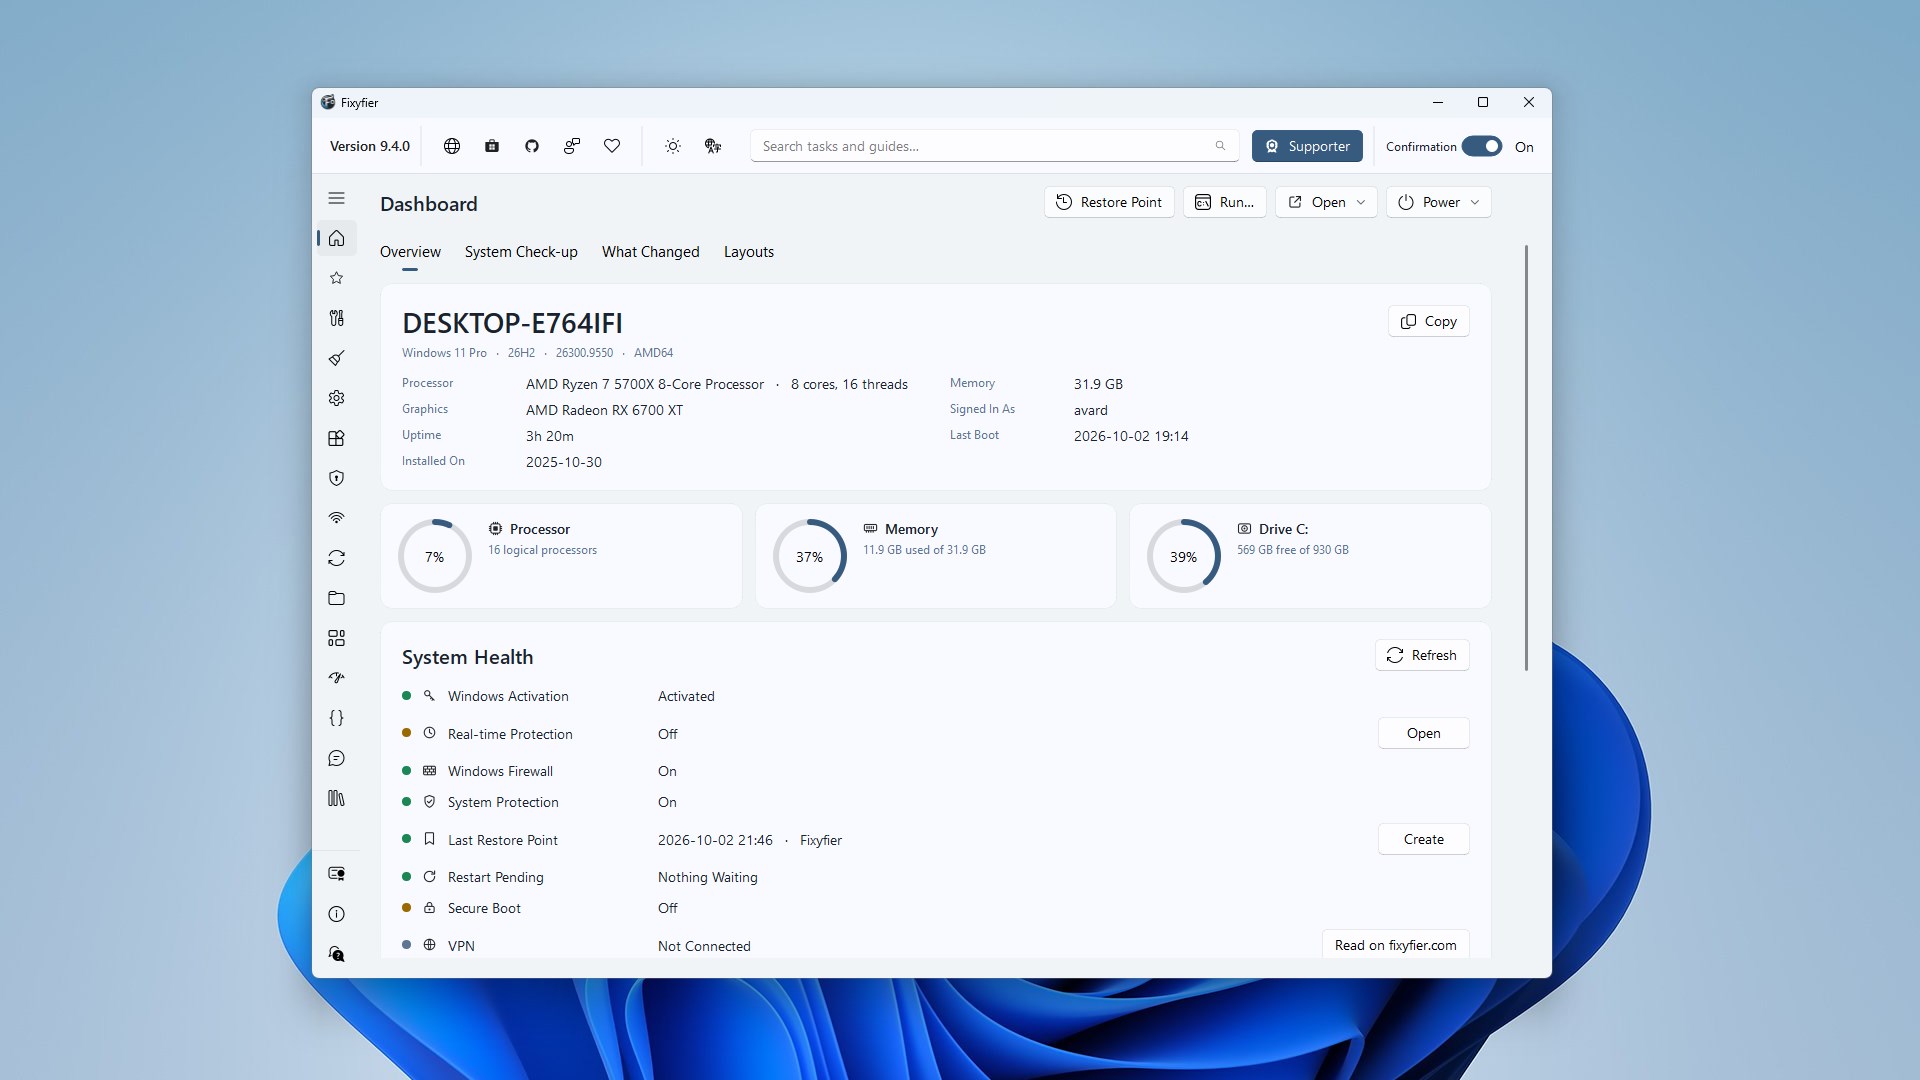Open the updates sync-arrows sidebar icon

[337, 558]
